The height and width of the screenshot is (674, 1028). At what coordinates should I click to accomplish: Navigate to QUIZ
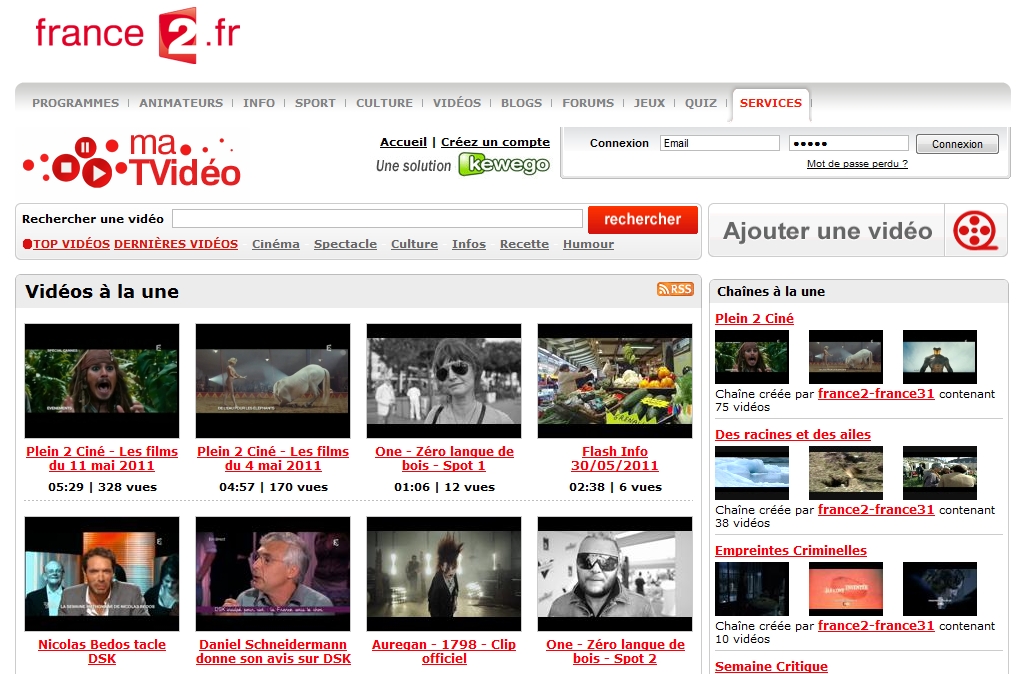(x=701, y=103)
